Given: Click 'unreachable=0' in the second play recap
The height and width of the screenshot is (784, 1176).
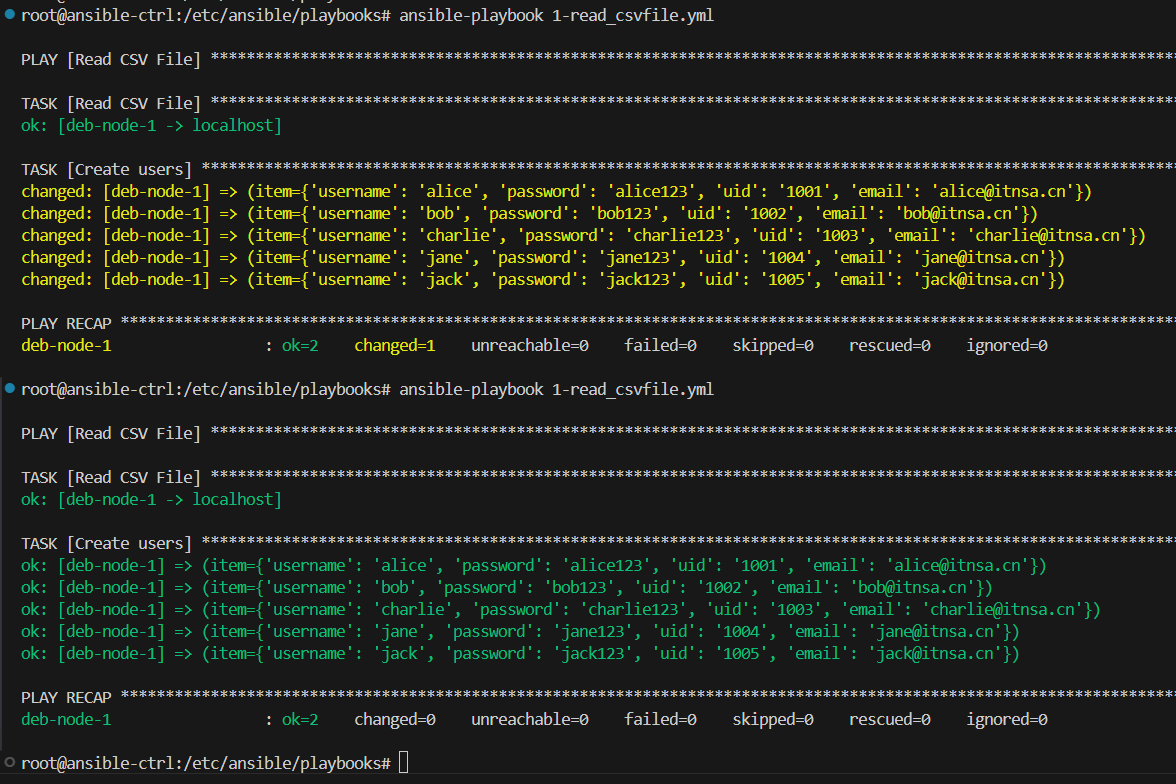Looking at the screenshot, I should click(530, 719).
